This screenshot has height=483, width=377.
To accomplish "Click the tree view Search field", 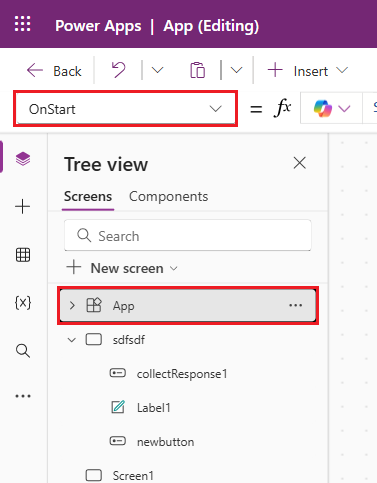I will coord(188,235).
